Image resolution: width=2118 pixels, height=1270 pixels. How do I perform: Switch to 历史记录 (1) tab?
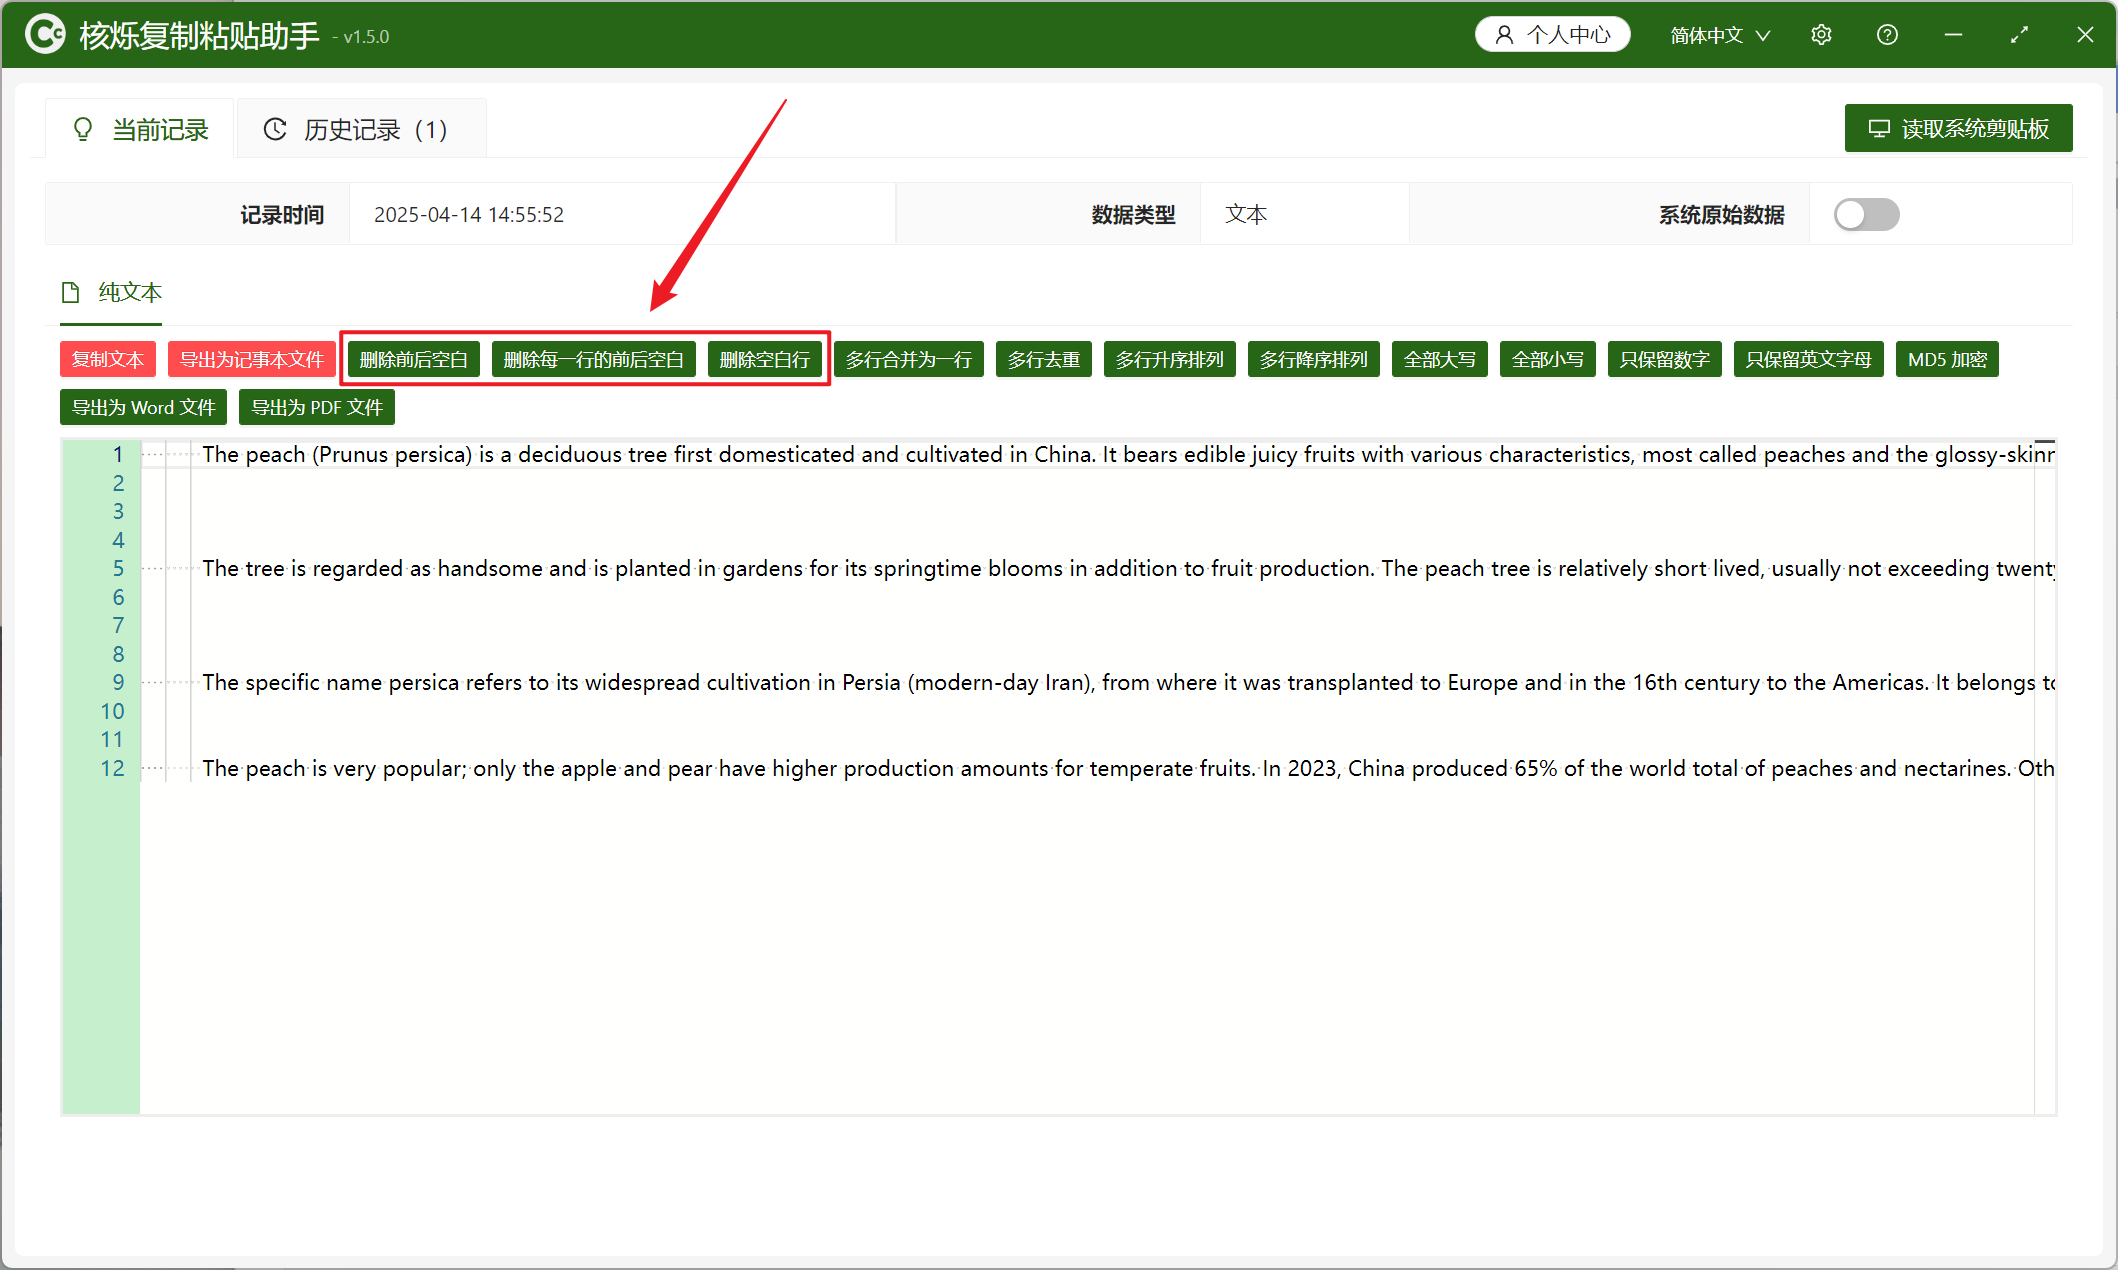[360, 129]
